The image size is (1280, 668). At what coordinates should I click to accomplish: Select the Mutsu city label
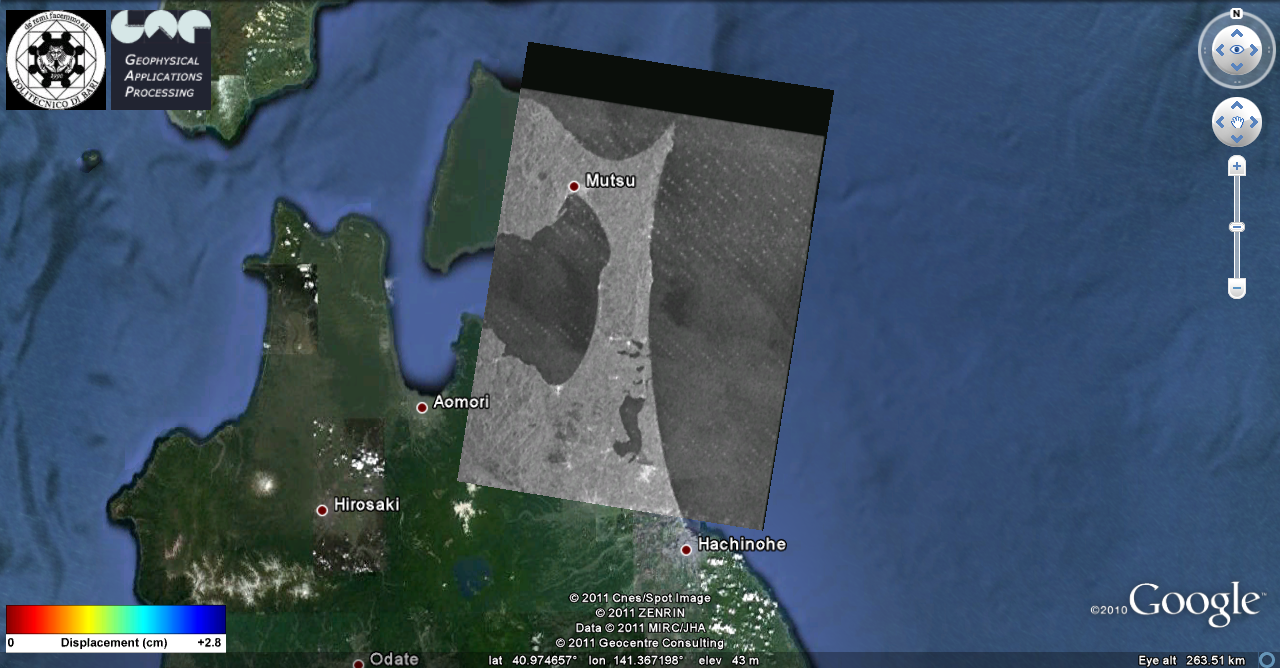point(610,181)
